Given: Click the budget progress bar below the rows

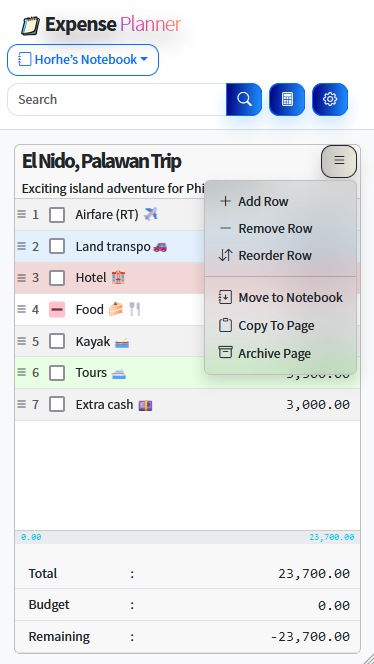Looking at the screenshot, I should (x=188, y=537).
